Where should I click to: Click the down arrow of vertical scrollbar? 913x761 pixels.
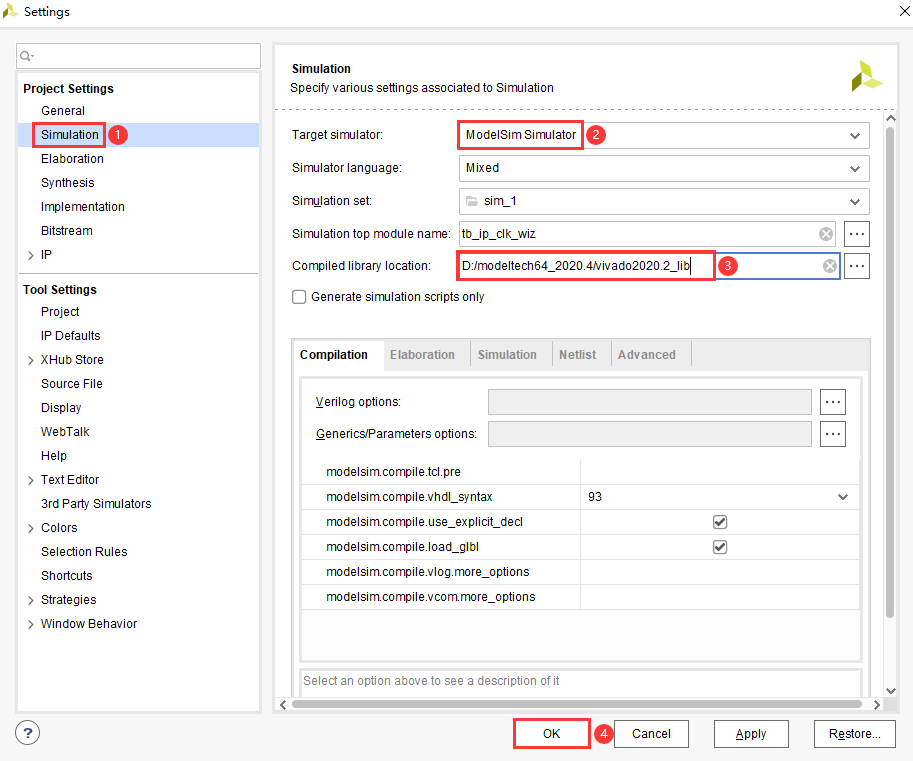890,691
